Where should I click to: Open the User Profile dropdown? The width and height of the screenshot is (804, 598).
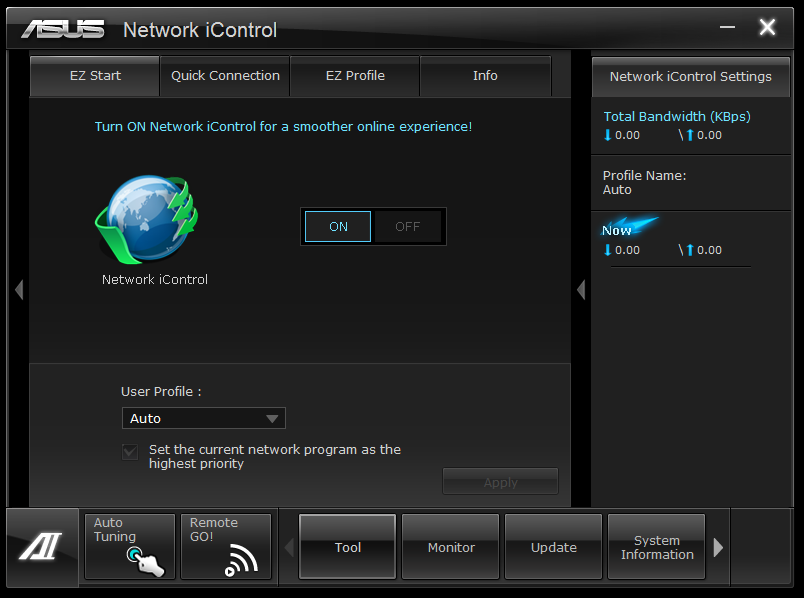tap(204, 419)
